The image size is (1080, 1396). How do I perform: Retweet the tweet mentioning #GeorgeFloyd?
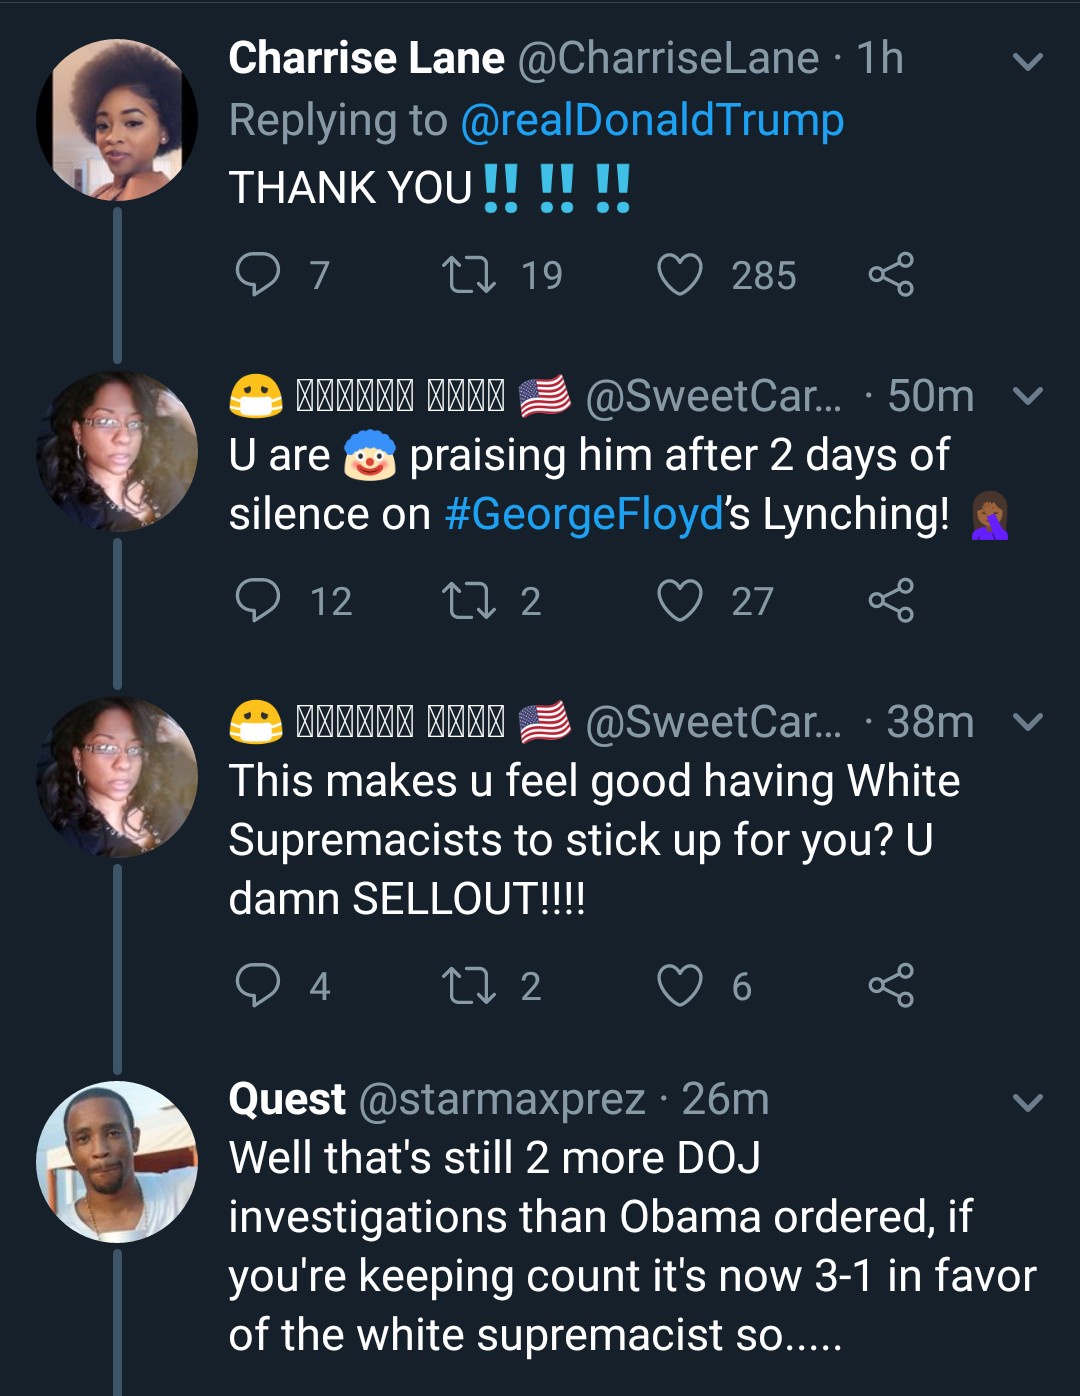(469, 601)
